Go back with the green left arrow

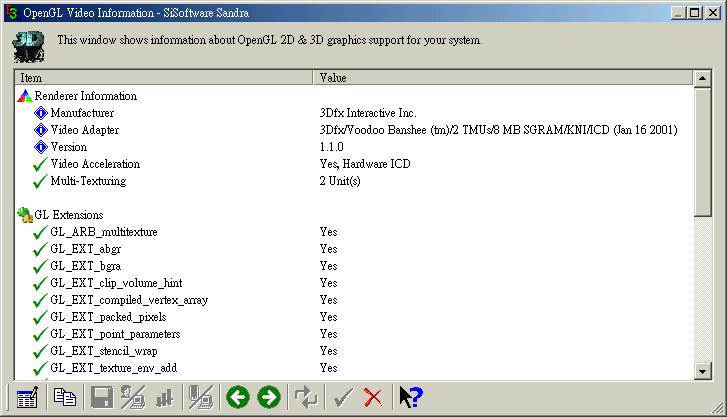tap(238, 398)
